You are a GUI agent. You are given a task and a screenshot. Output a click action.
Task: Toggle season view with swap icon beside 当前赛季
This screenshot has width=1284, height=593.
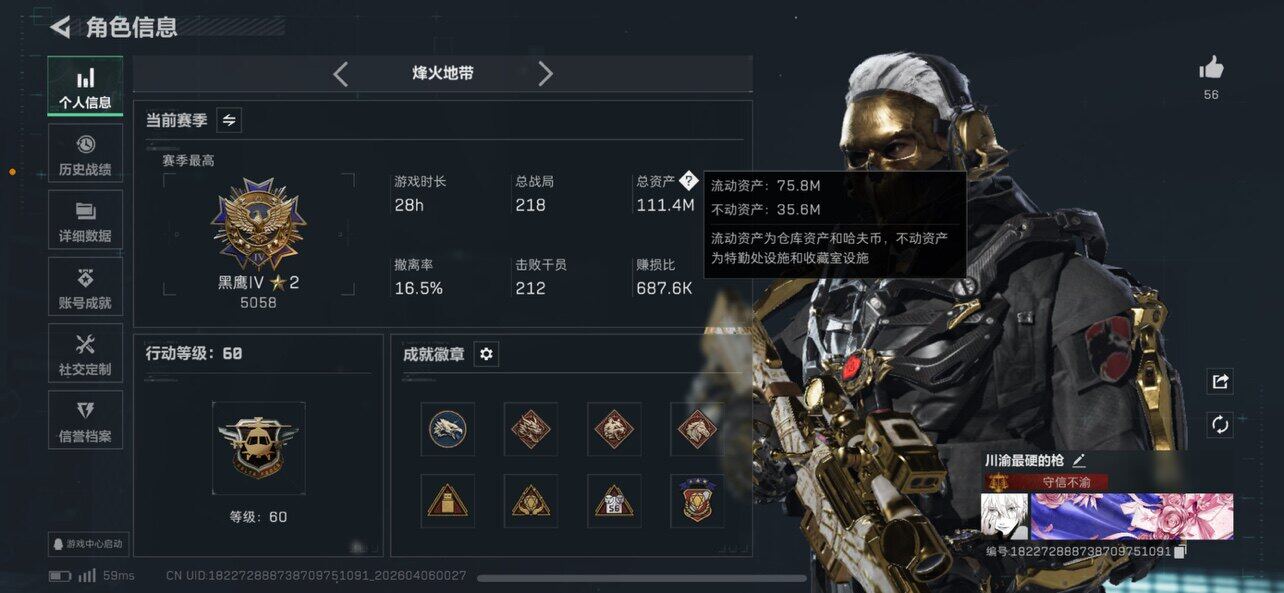pyautogui.click(x=229, y=120)
